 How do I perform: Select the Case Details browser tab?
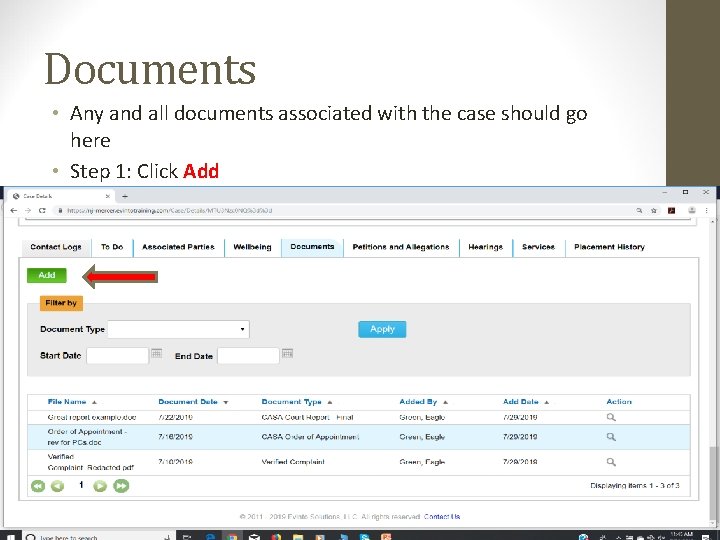click(61, 196)
